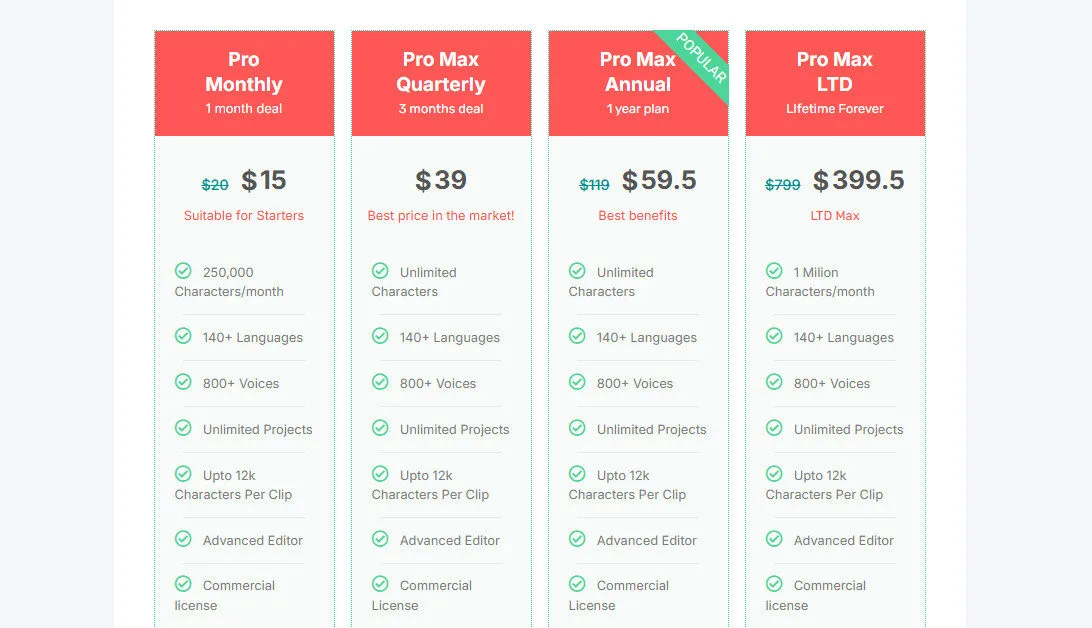Screen dimensions: 1092x628
Task: Click the crossed-out $119 original price
Action: [x=594, y=185]
